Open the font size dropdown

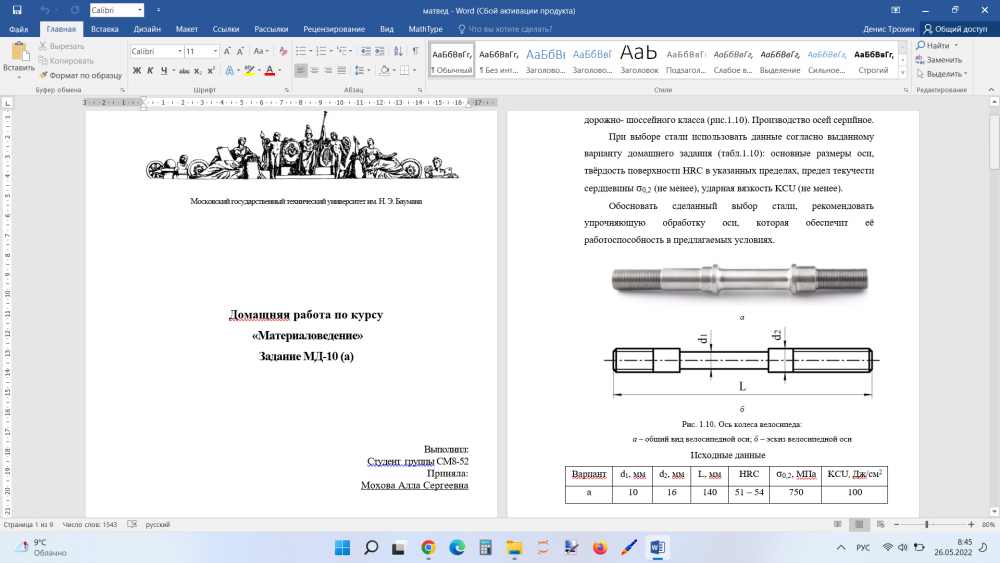216,50
